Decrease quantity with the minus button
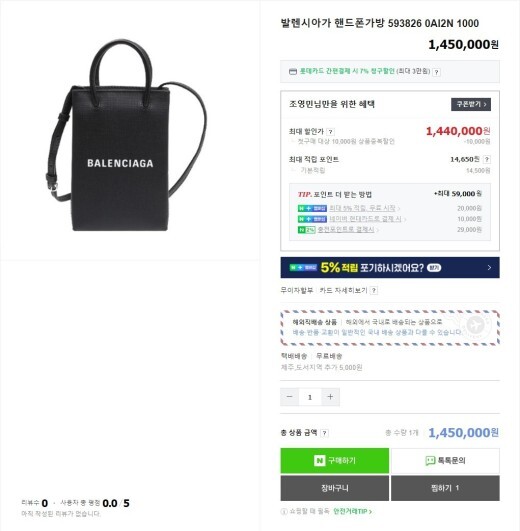Screen dimensions: 520x531 click(x=289, y=397)
